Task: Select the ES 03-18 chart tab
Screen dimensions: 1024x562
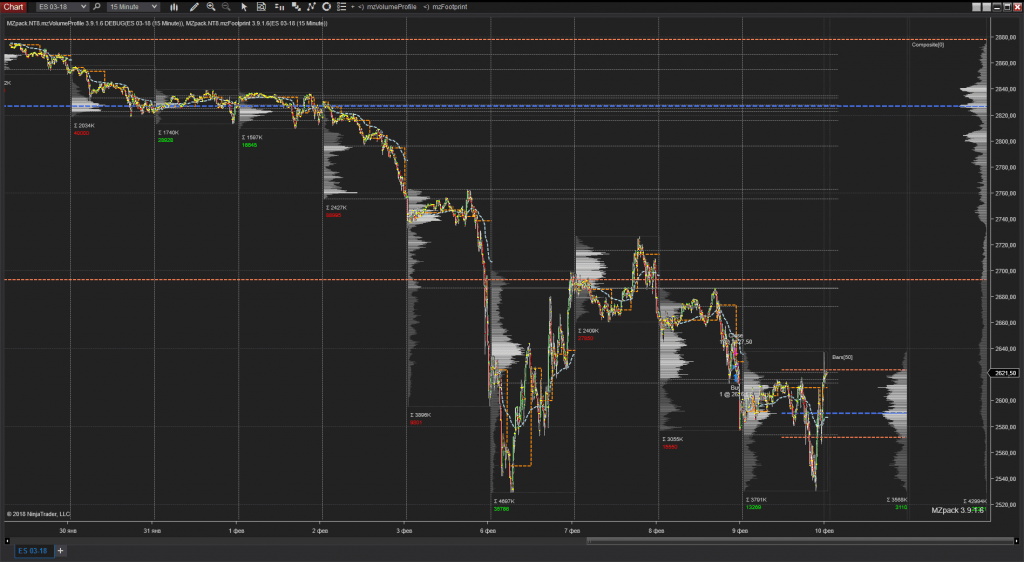Action: 33,551
